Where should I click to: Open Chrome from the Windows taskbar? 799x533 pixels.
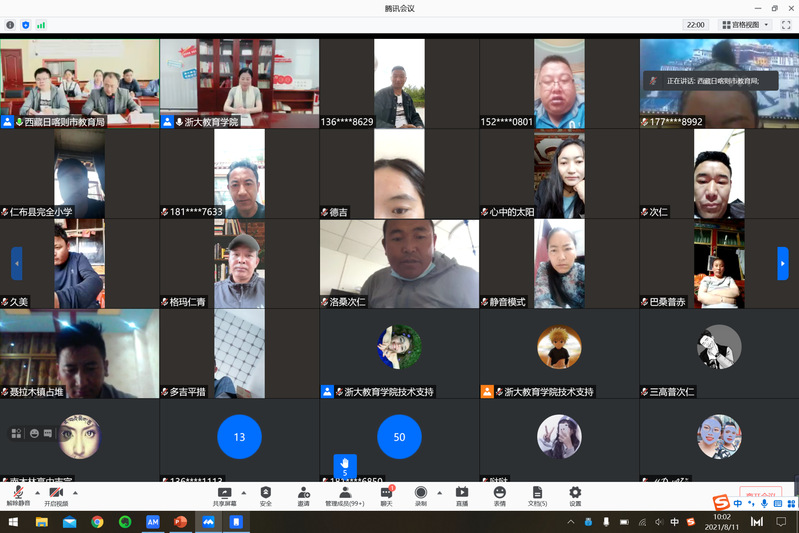tap(97, 522)
